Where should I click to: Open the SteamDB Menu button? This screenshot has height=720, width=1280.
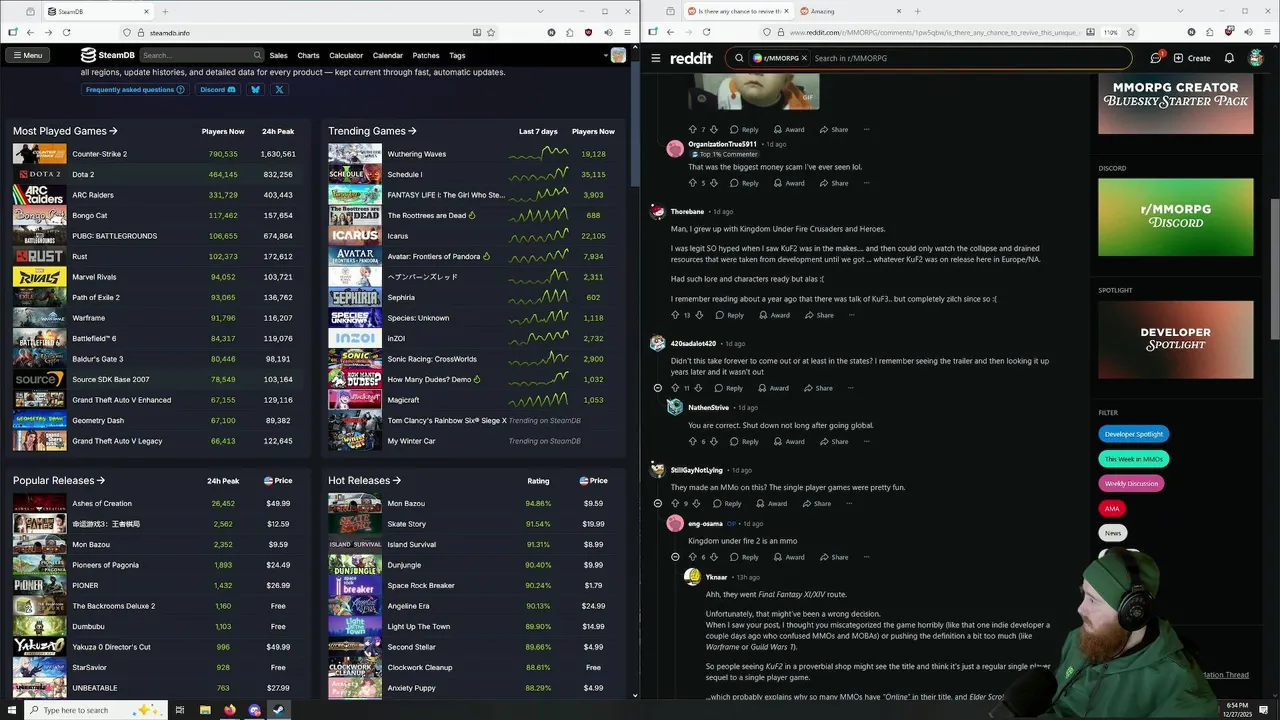click(27, 55)
